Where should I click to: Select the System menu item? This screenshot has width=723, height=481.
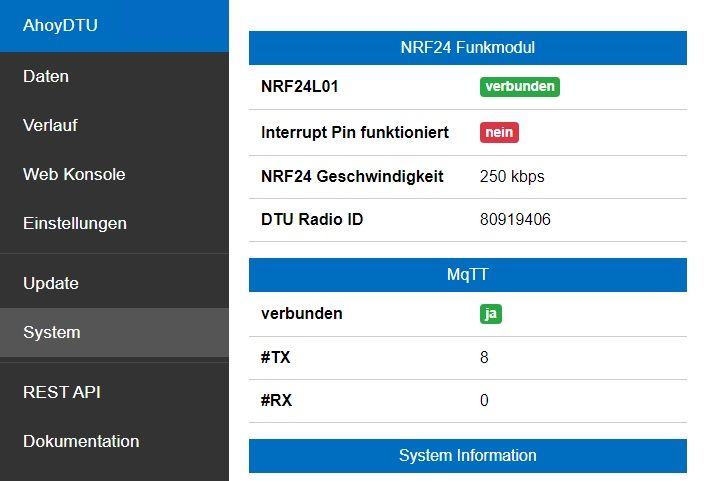click(52, 332)
